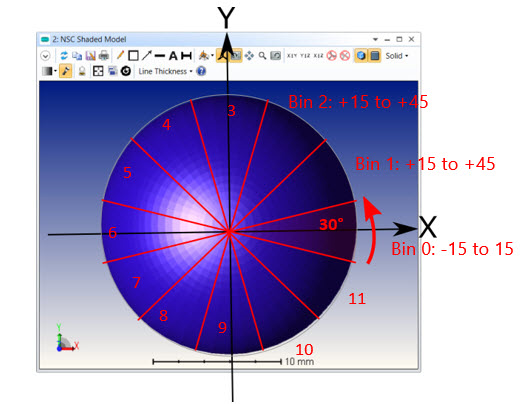Expand the circular chevron settings button
Image resolution: width=520 pixels, height=404 pixels.
tap(45, 56)
